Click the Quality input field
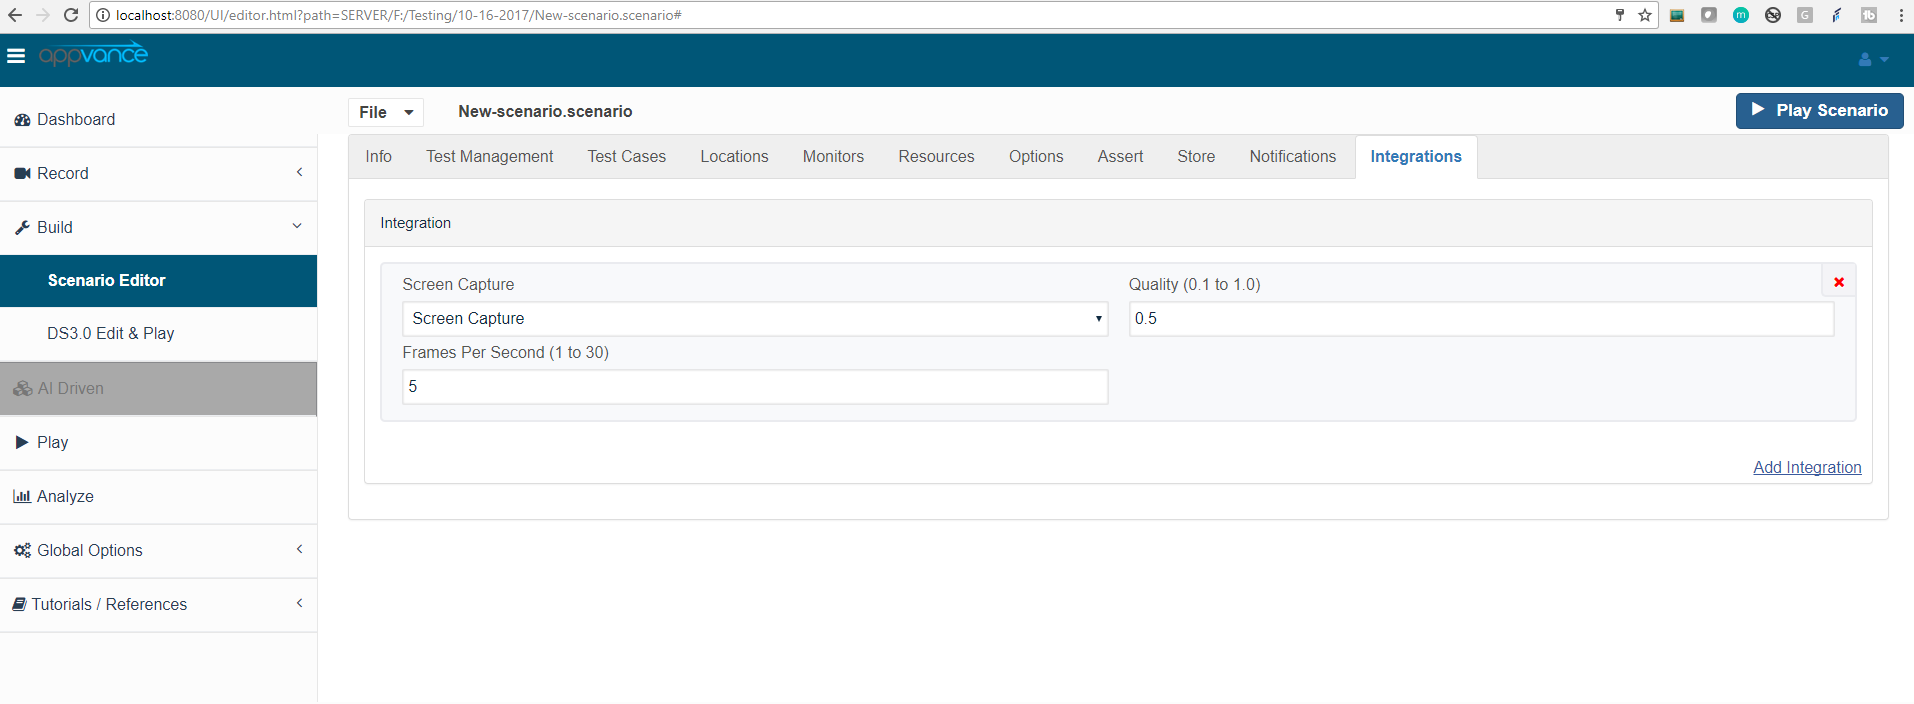 coord(1480,319)
